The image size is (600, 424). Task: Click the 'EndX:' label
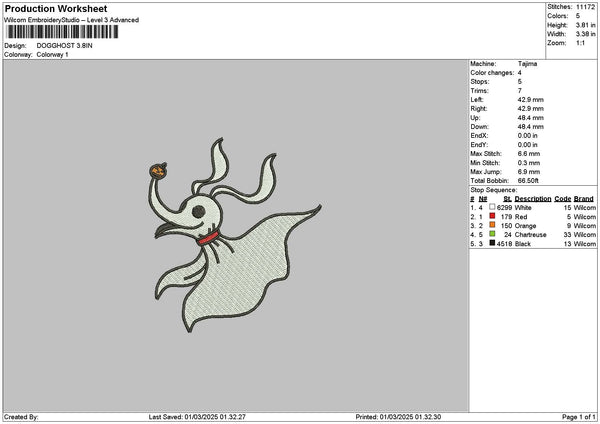coord(479,136)
